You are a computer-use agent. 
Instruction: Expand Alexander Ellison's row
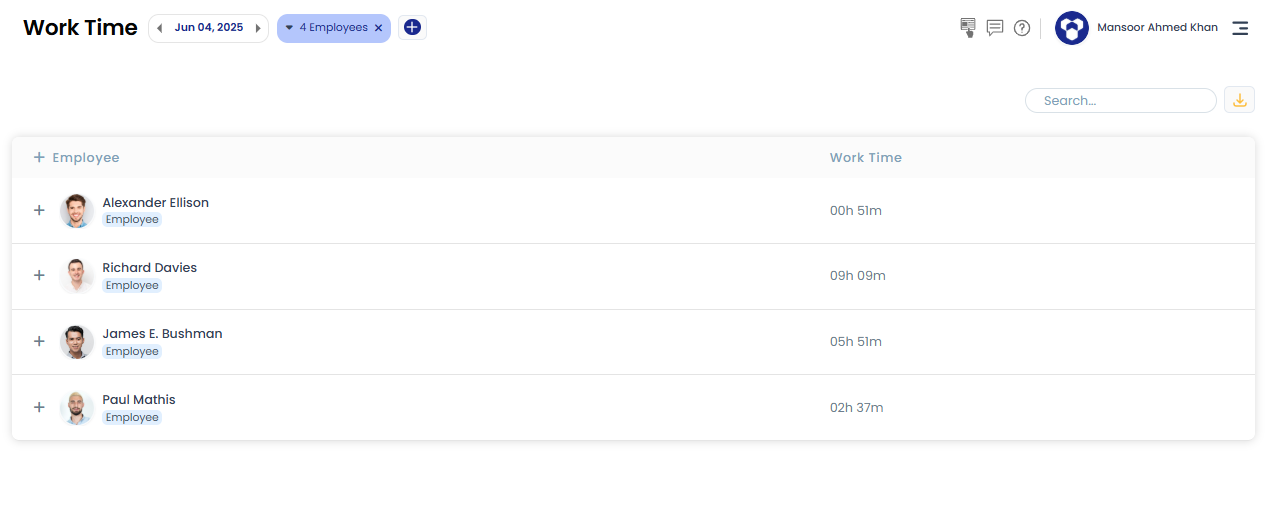tap(39, 210)
